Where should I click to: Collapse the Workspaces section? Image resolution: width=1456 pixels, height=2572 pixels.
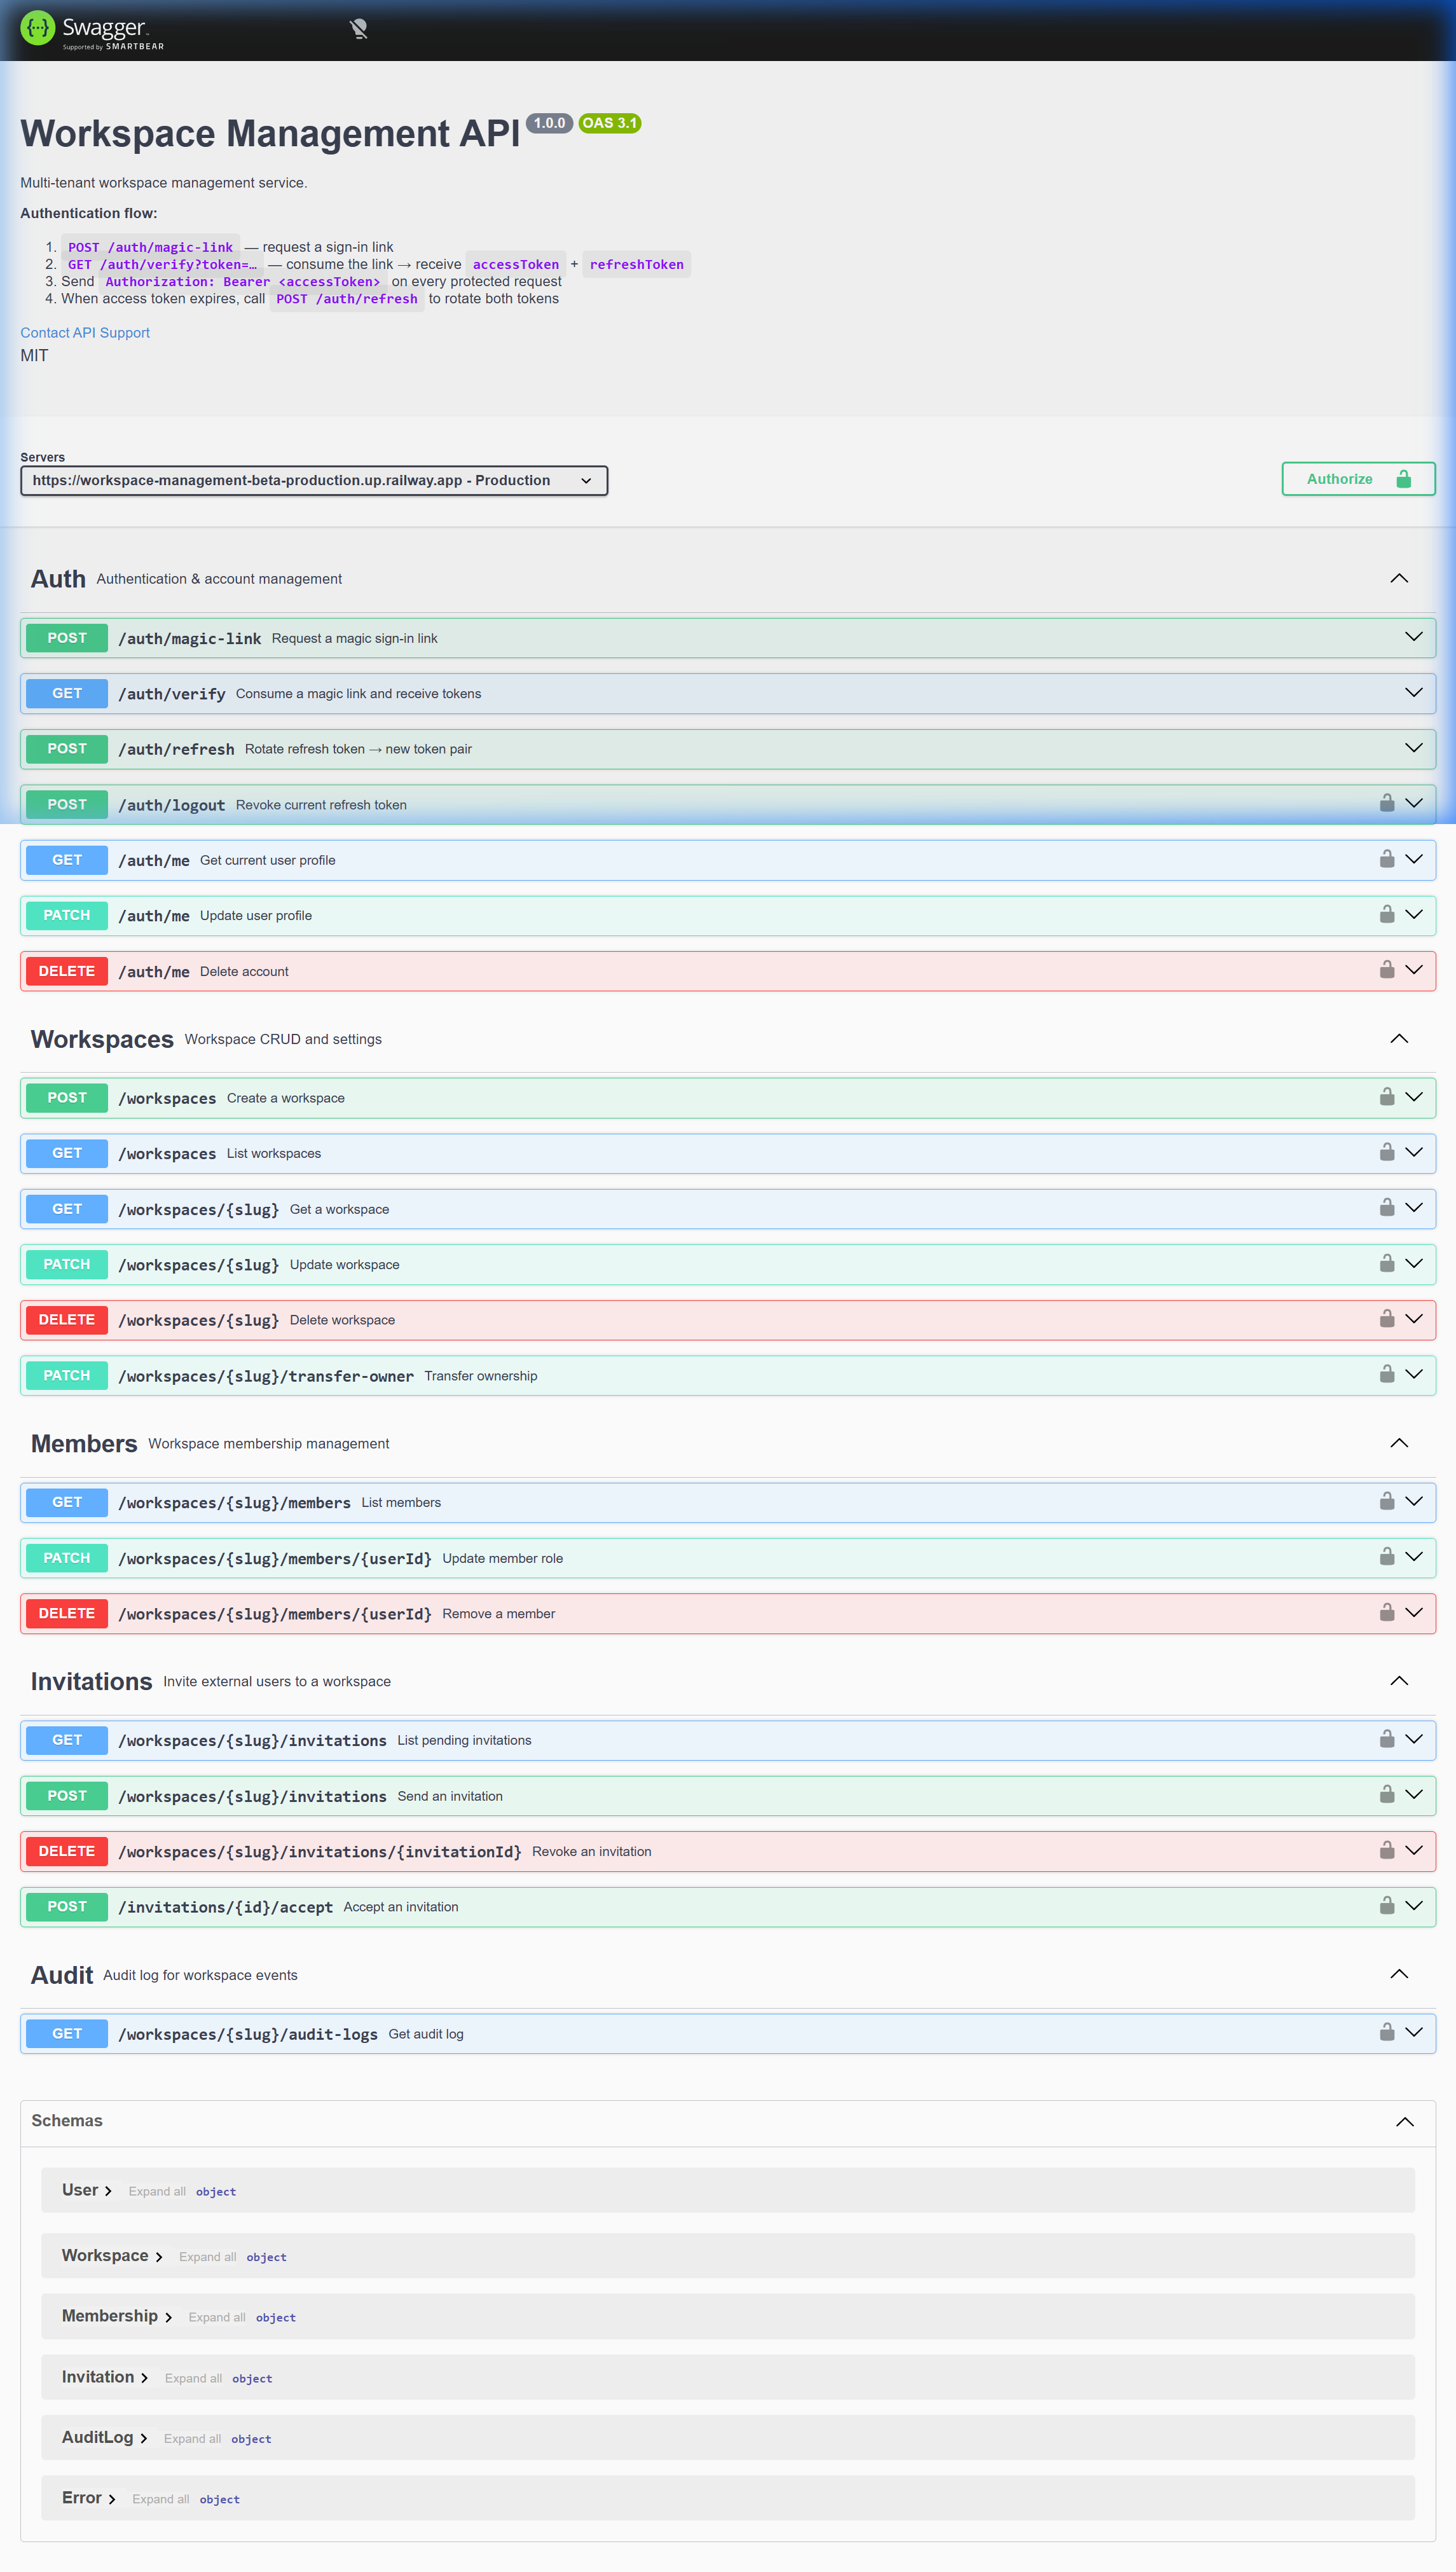[x=1399, y=1039]
